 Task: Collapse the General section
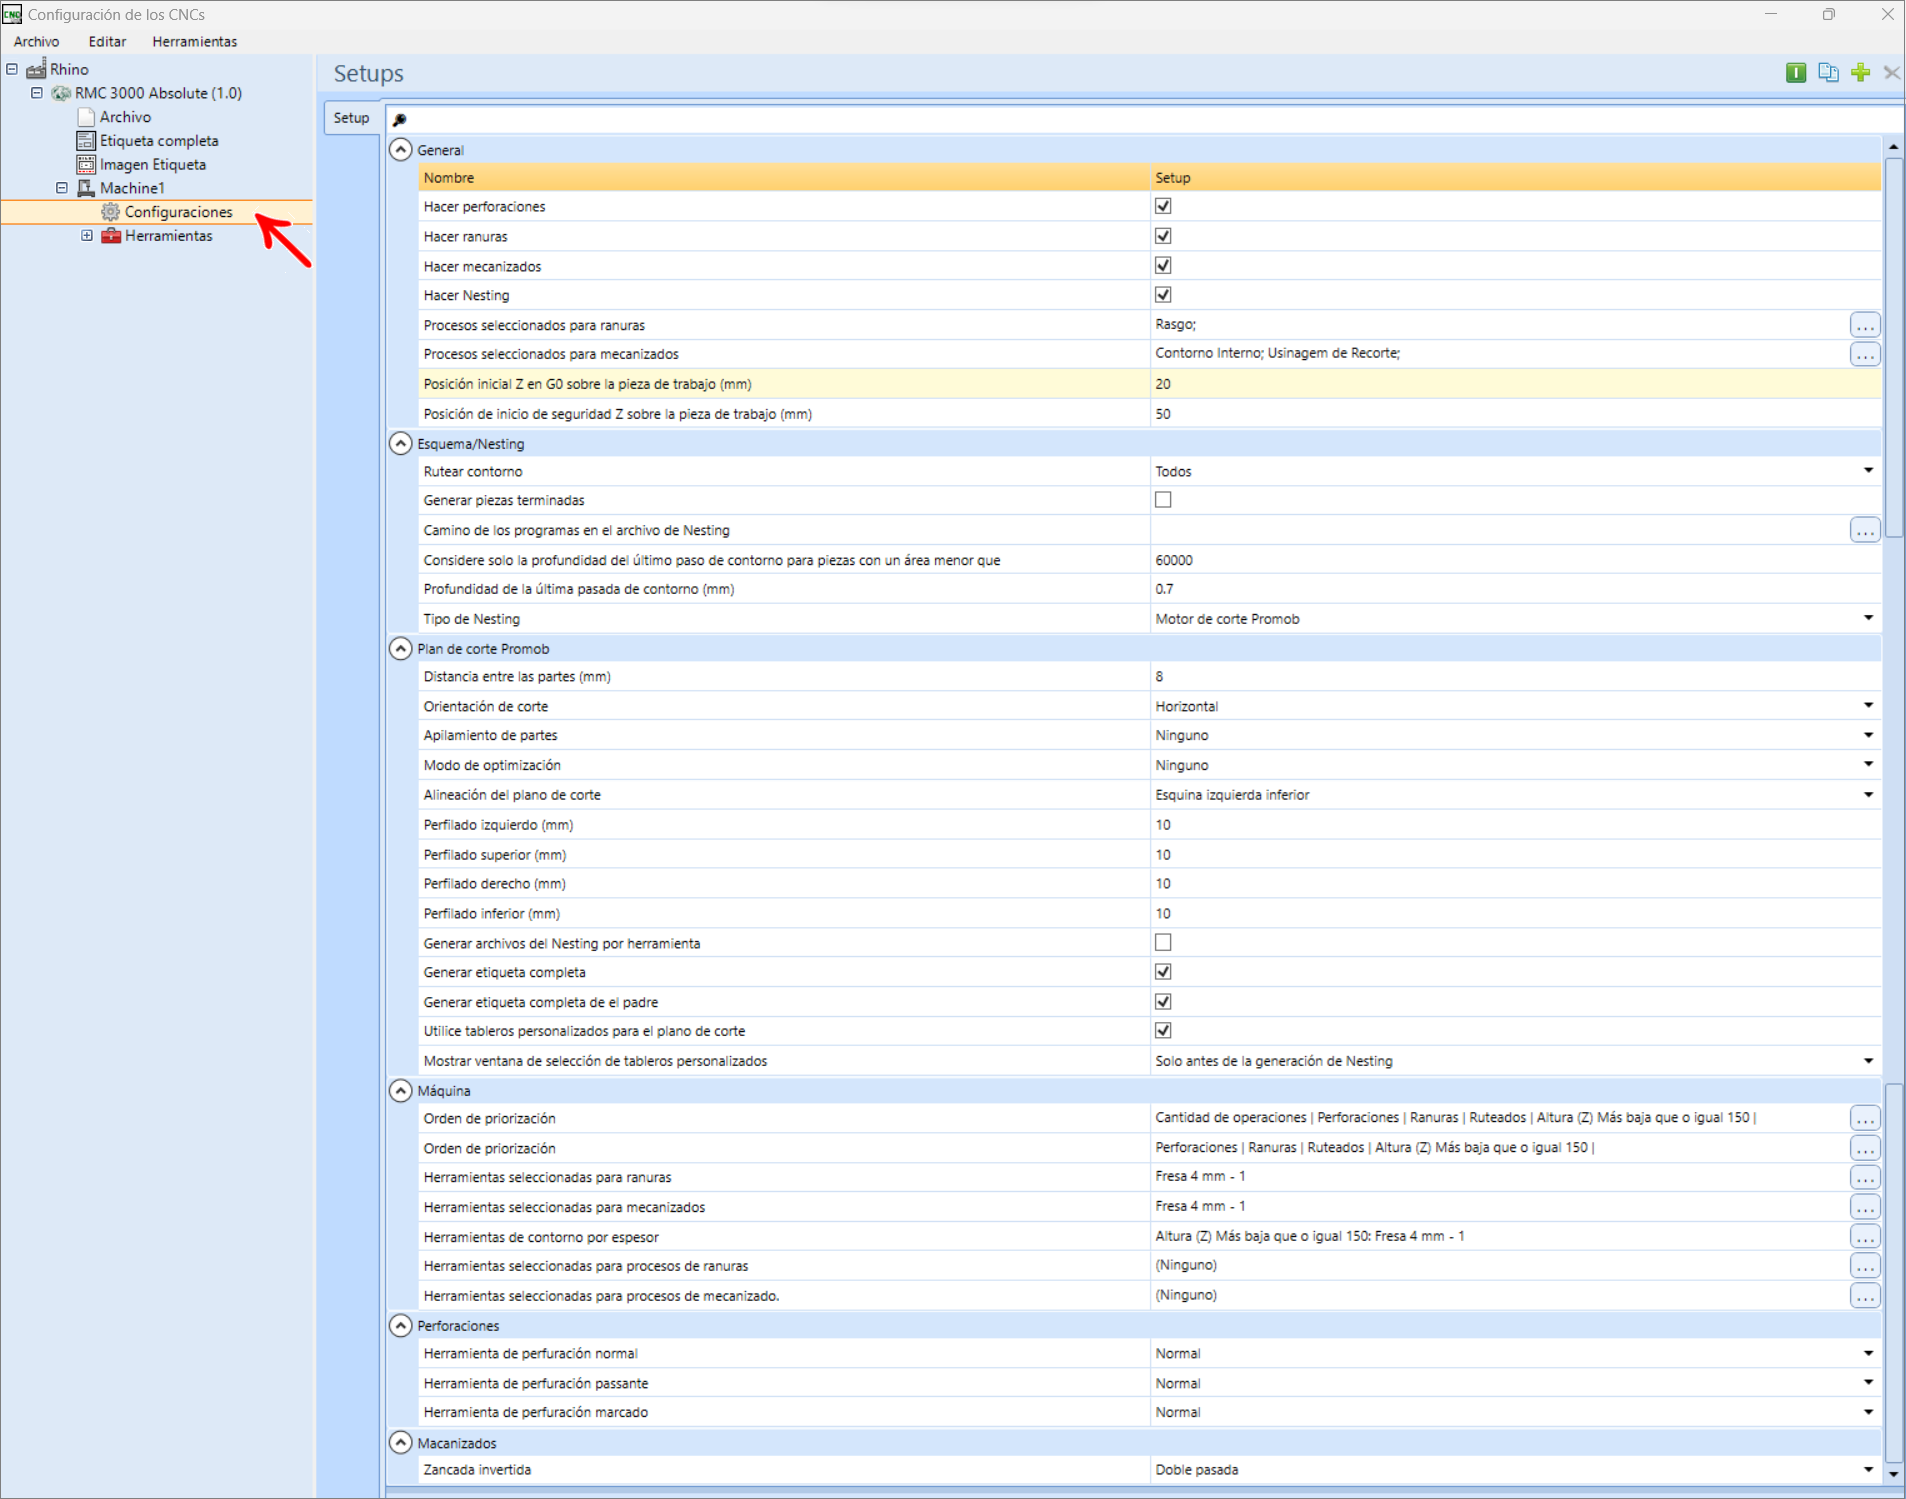click(x=400, y=150)
